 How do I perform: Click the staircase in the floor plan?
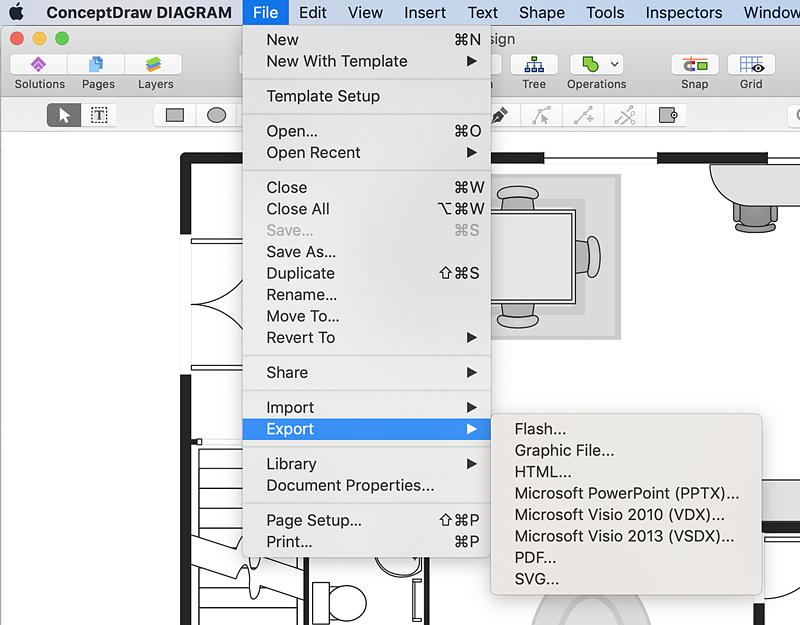[219, 536]
